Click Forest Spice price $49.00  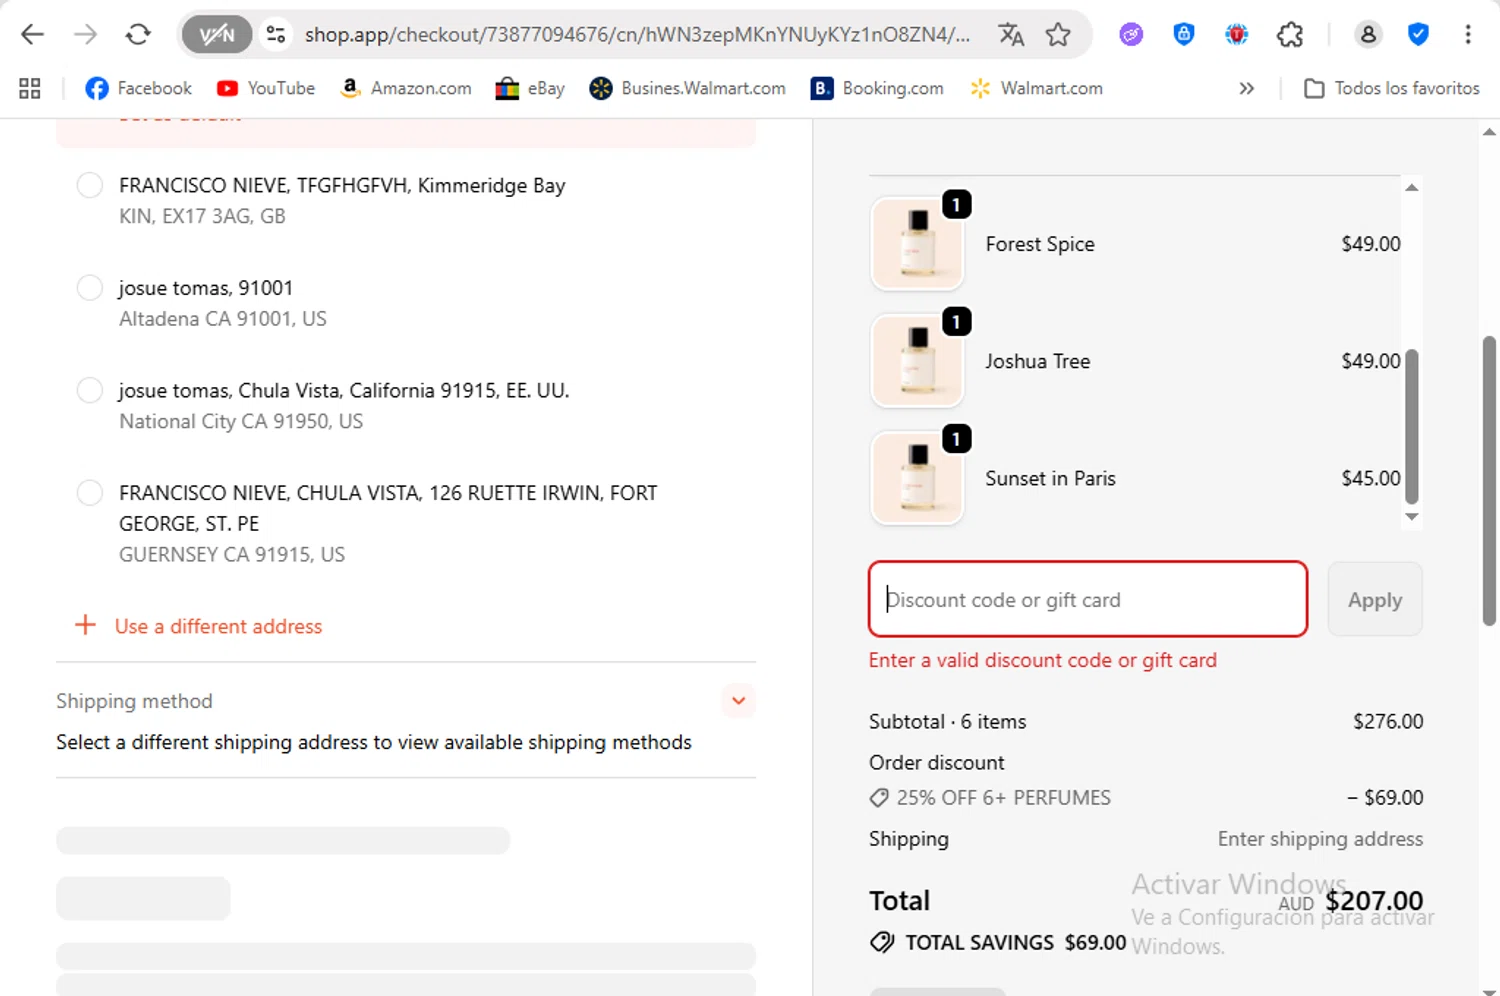click(x=1371, y=244)
